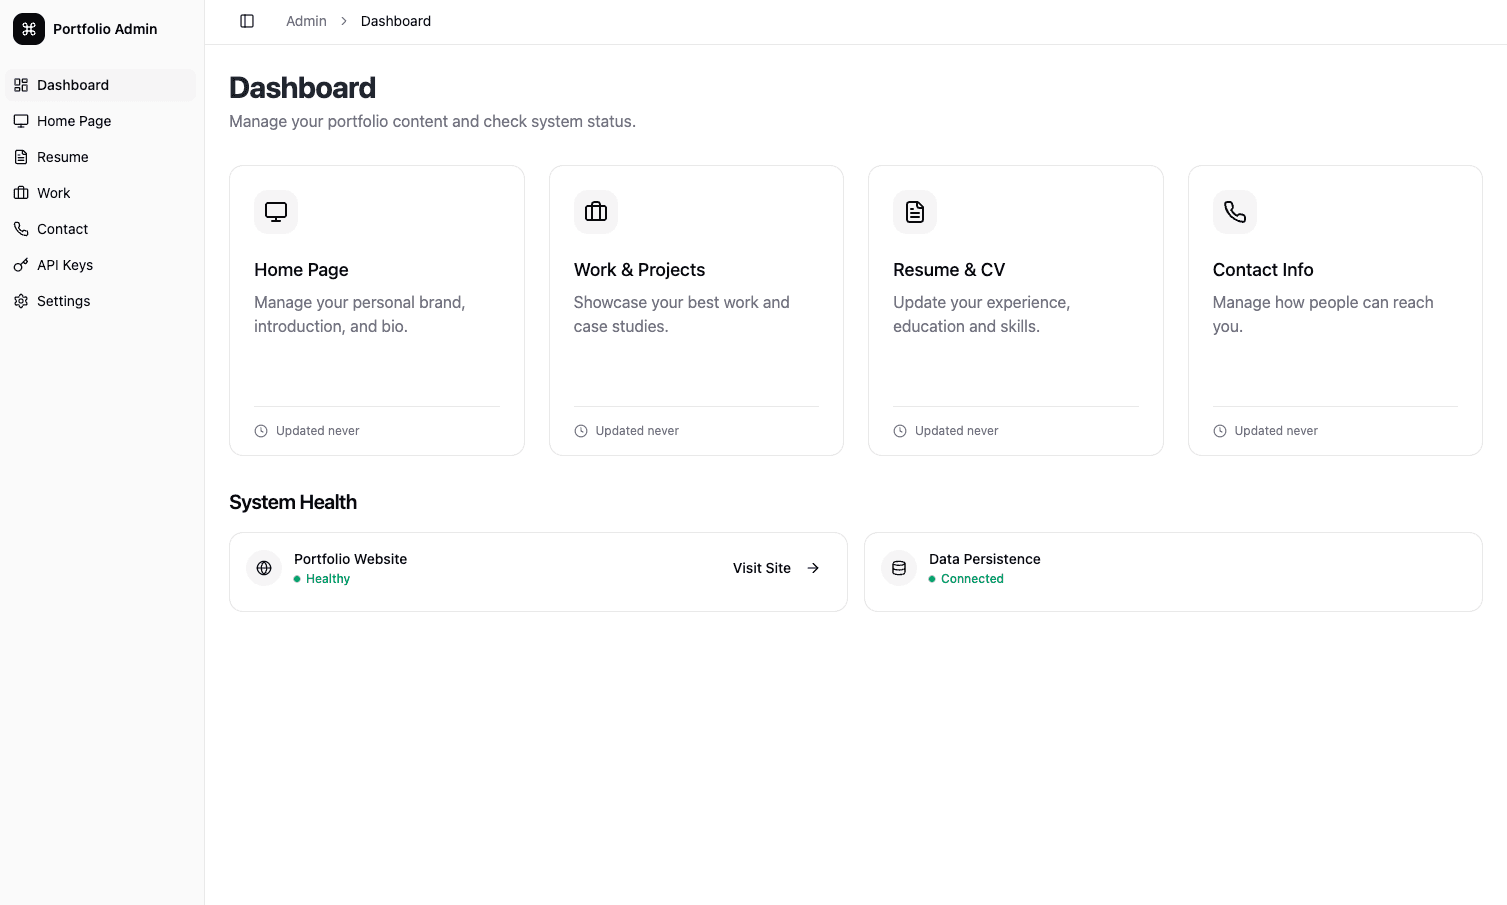Click the Visit Site link
The image size is (1507, 905).
(x=761, y=567)
